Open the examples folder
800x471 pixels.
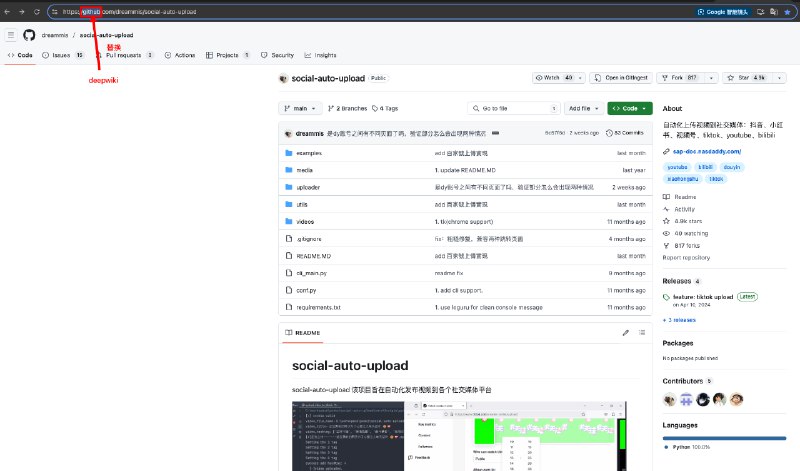[x=309, y=153]
